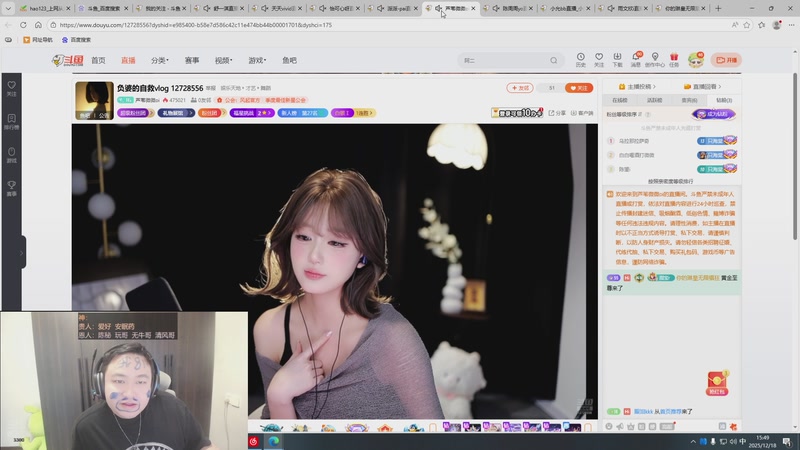Click browser refresh button
The height and width of the screenshot is (450, 800).
coord(23,24)
